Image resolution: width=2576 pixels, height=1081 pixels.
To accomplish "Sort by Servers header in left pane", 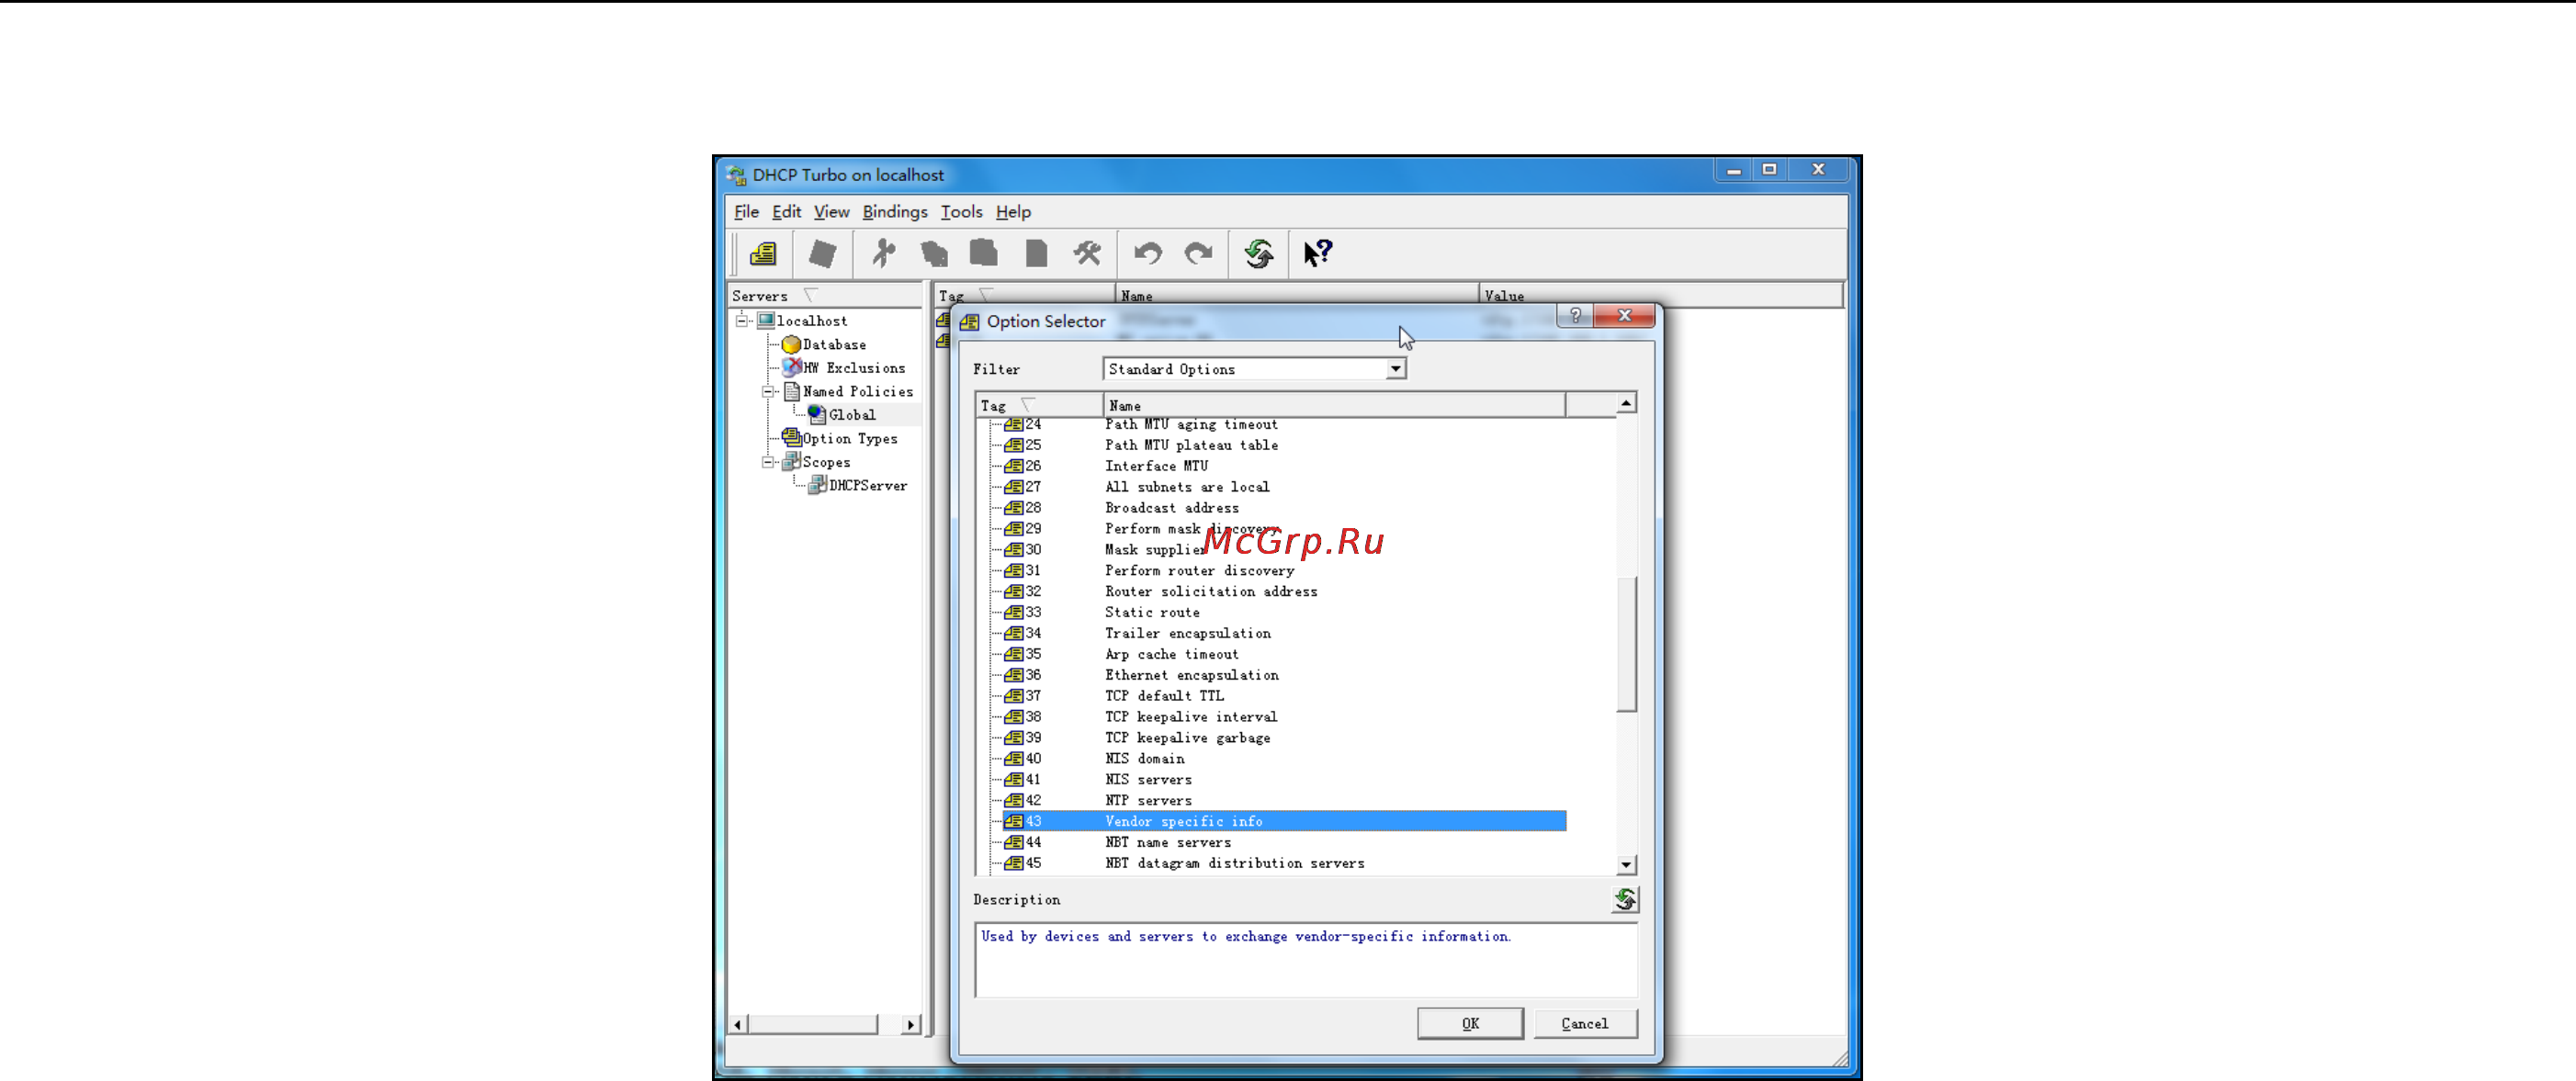I will 824,296.
